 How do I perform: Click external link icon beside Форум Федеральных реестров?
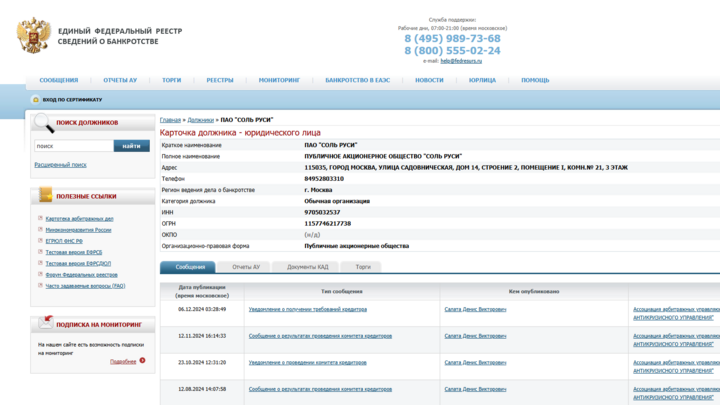(40, 274)
